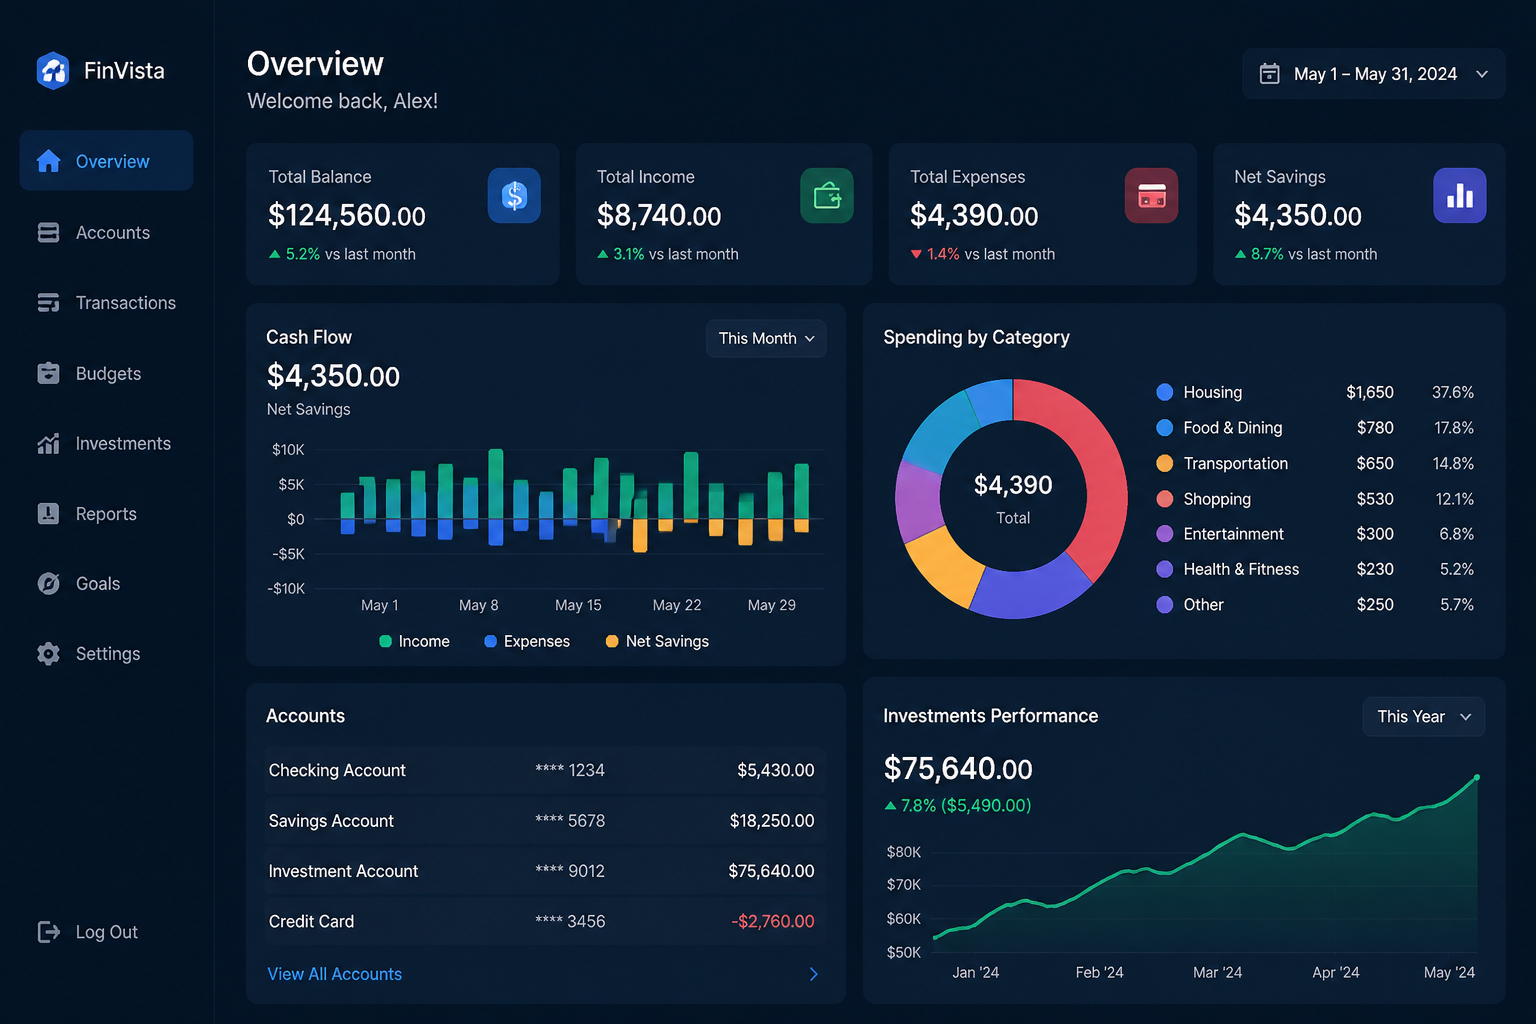Click the Housing category color dot

1164,392
